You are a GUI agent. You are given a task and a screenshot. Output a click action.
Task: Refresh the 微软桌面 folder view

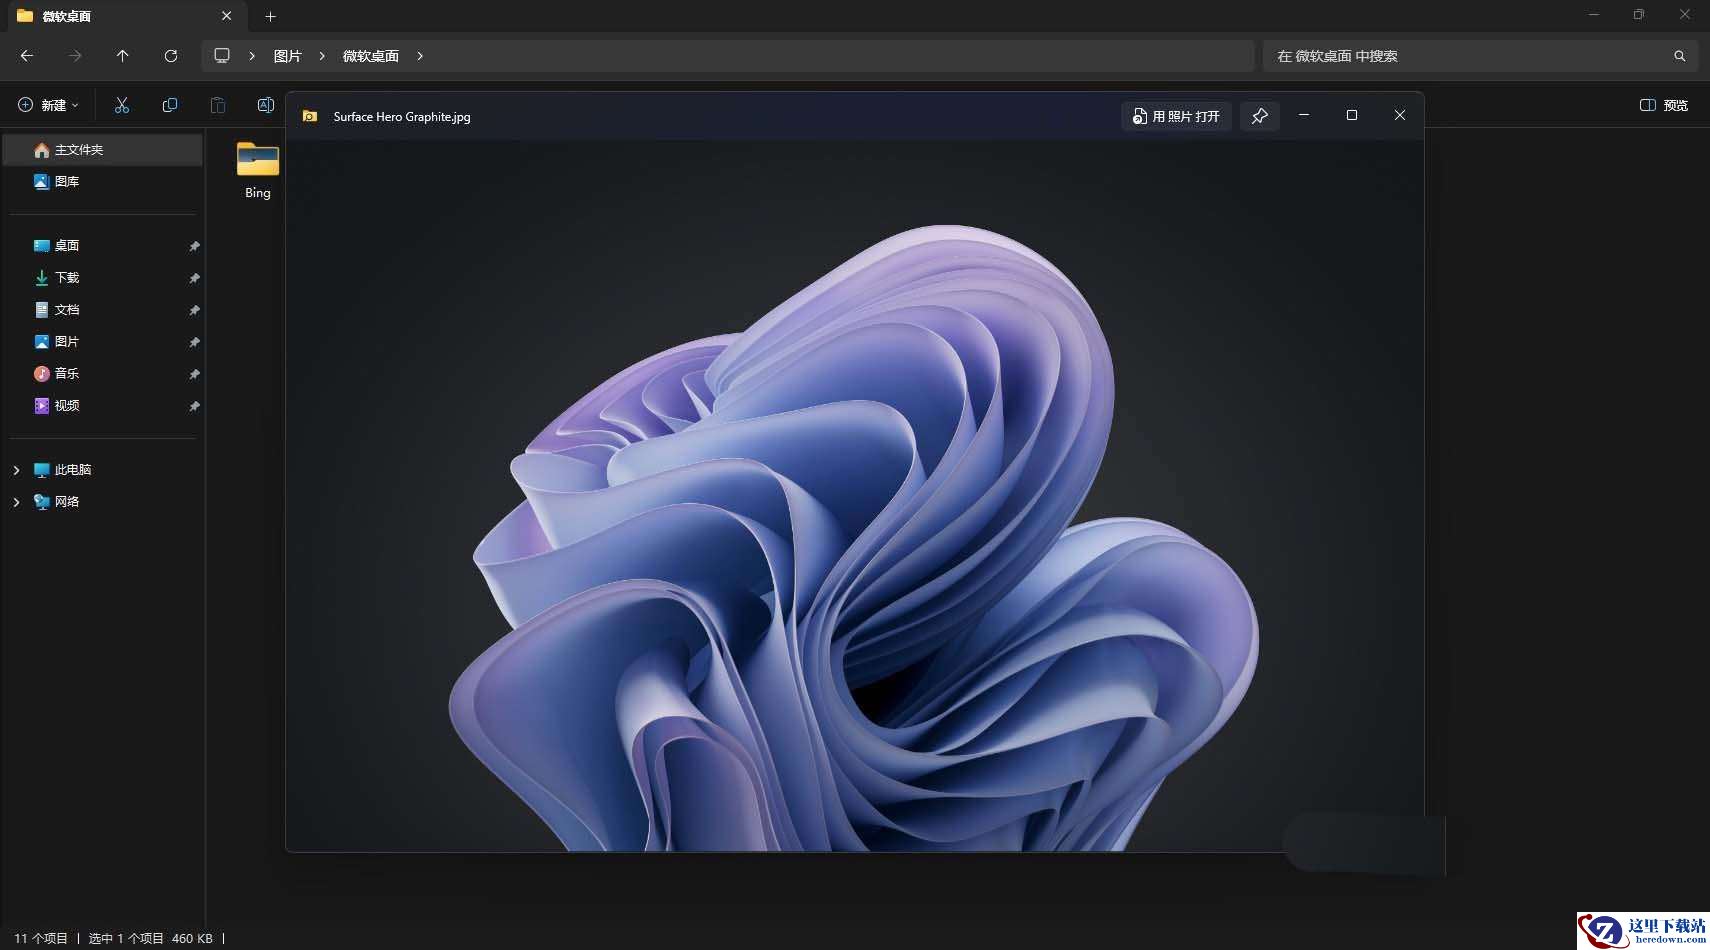pyautogui.click(x=171, y=56)
